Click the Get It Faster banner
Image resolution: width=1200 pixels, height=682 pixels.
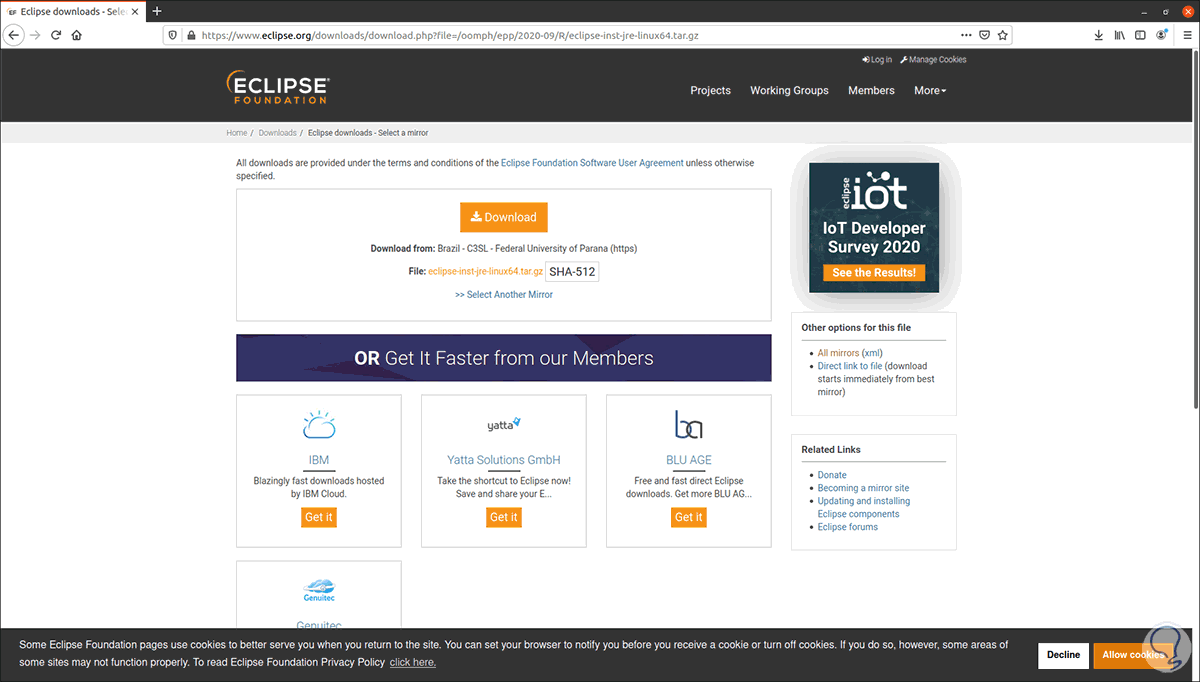click(x=504, y=358)
